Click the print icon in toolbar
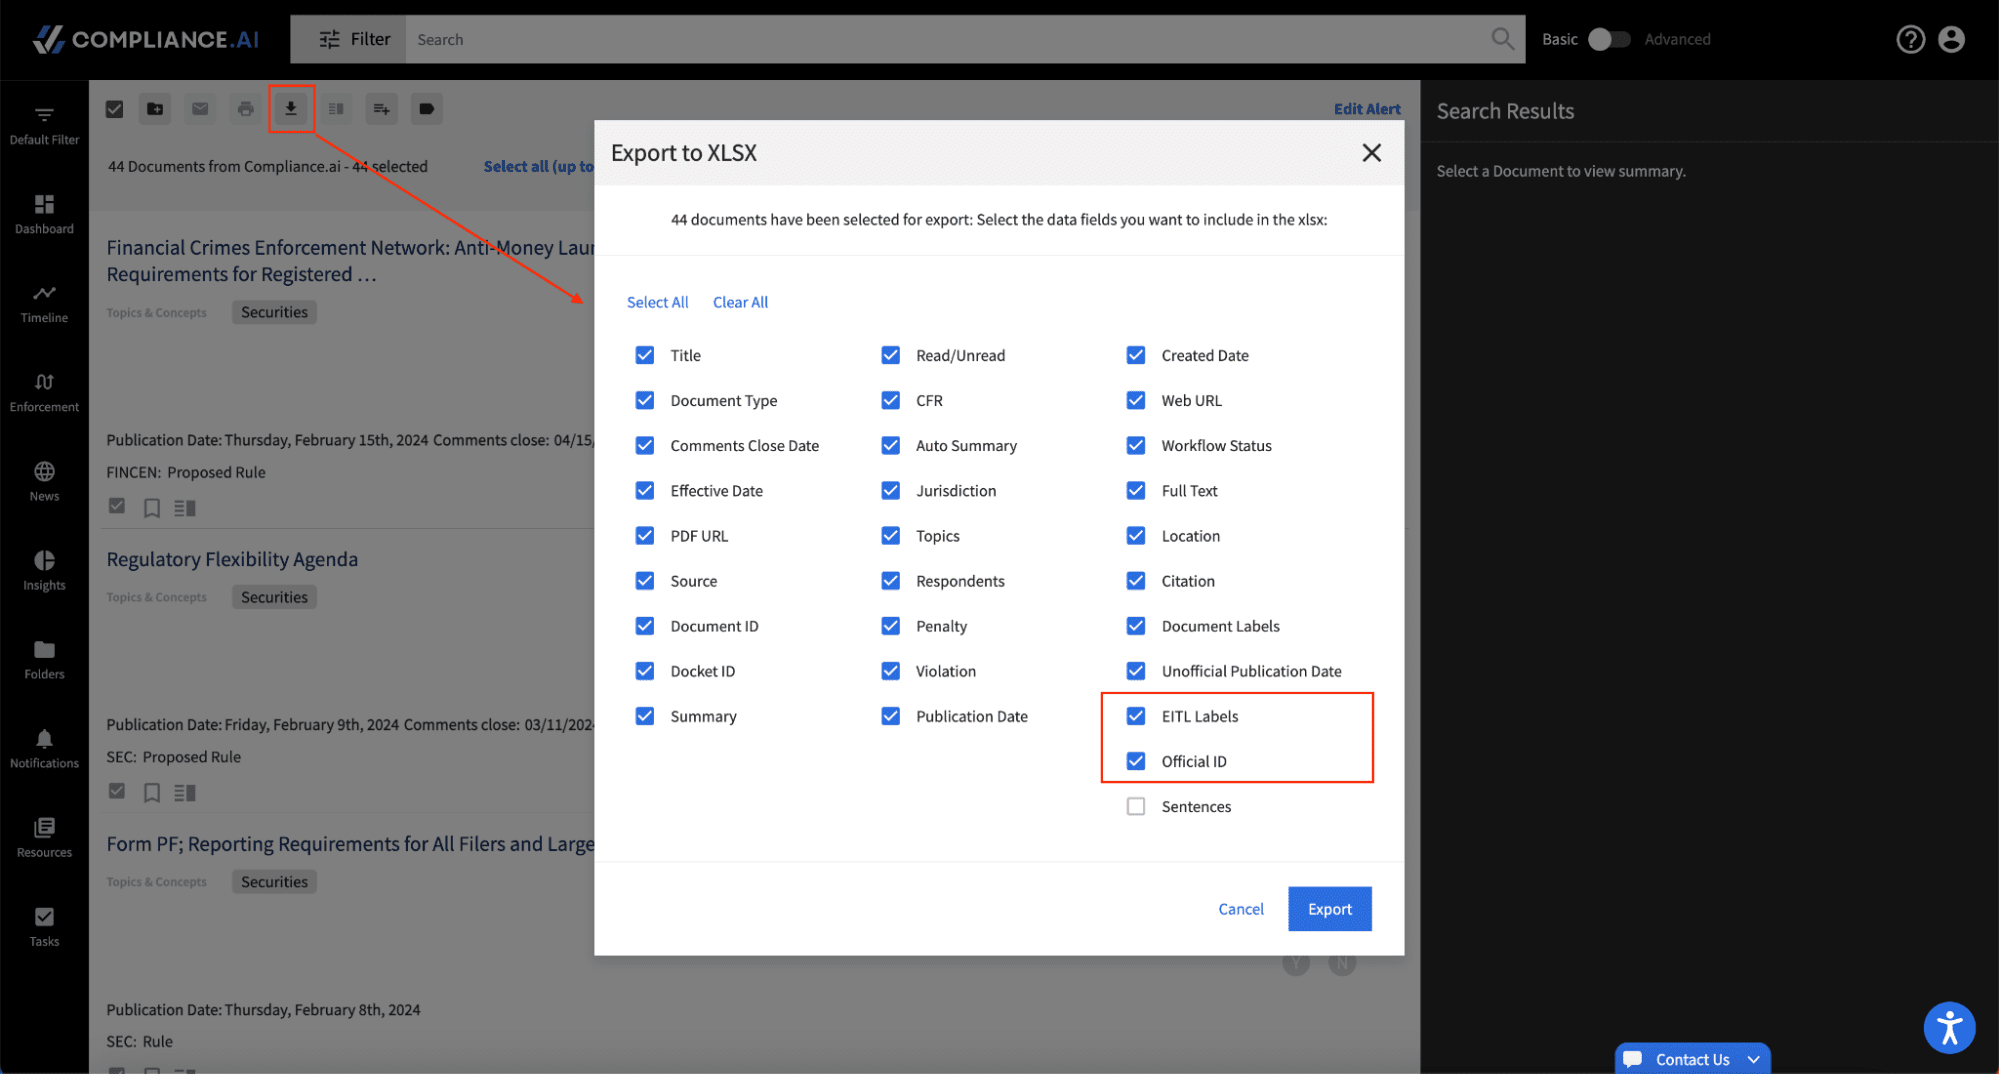 pyautogui.click(x=245, y=109)
